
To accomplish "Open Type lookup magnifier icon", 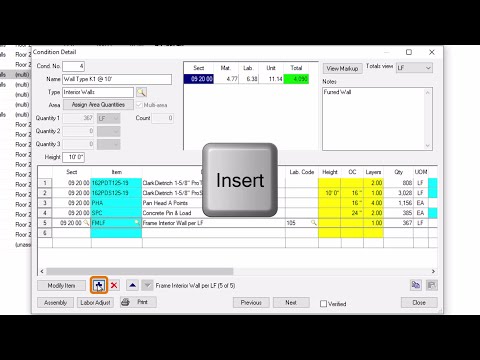I will coord(141,92).
